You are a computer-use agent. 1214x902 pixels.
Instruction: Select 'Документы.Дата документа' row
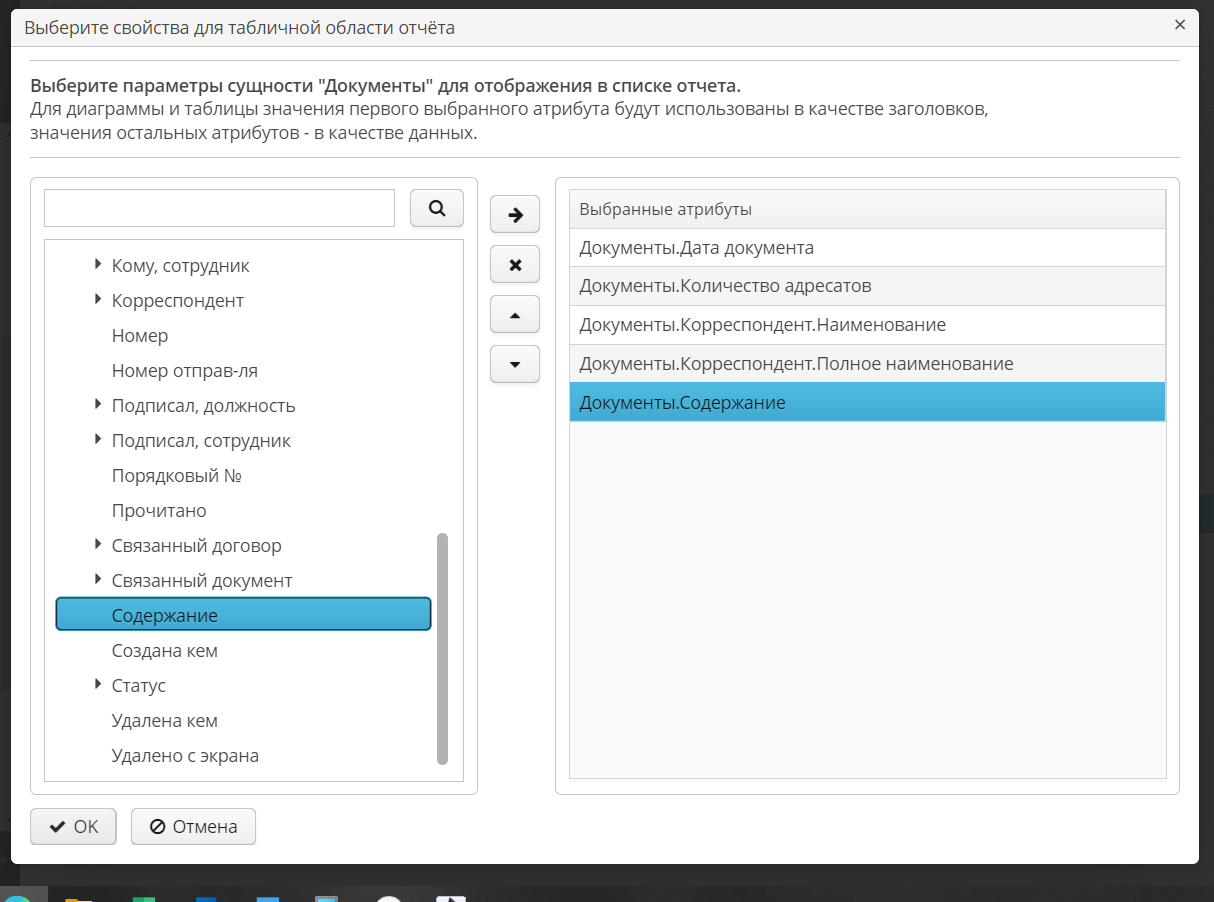[696, 248]
